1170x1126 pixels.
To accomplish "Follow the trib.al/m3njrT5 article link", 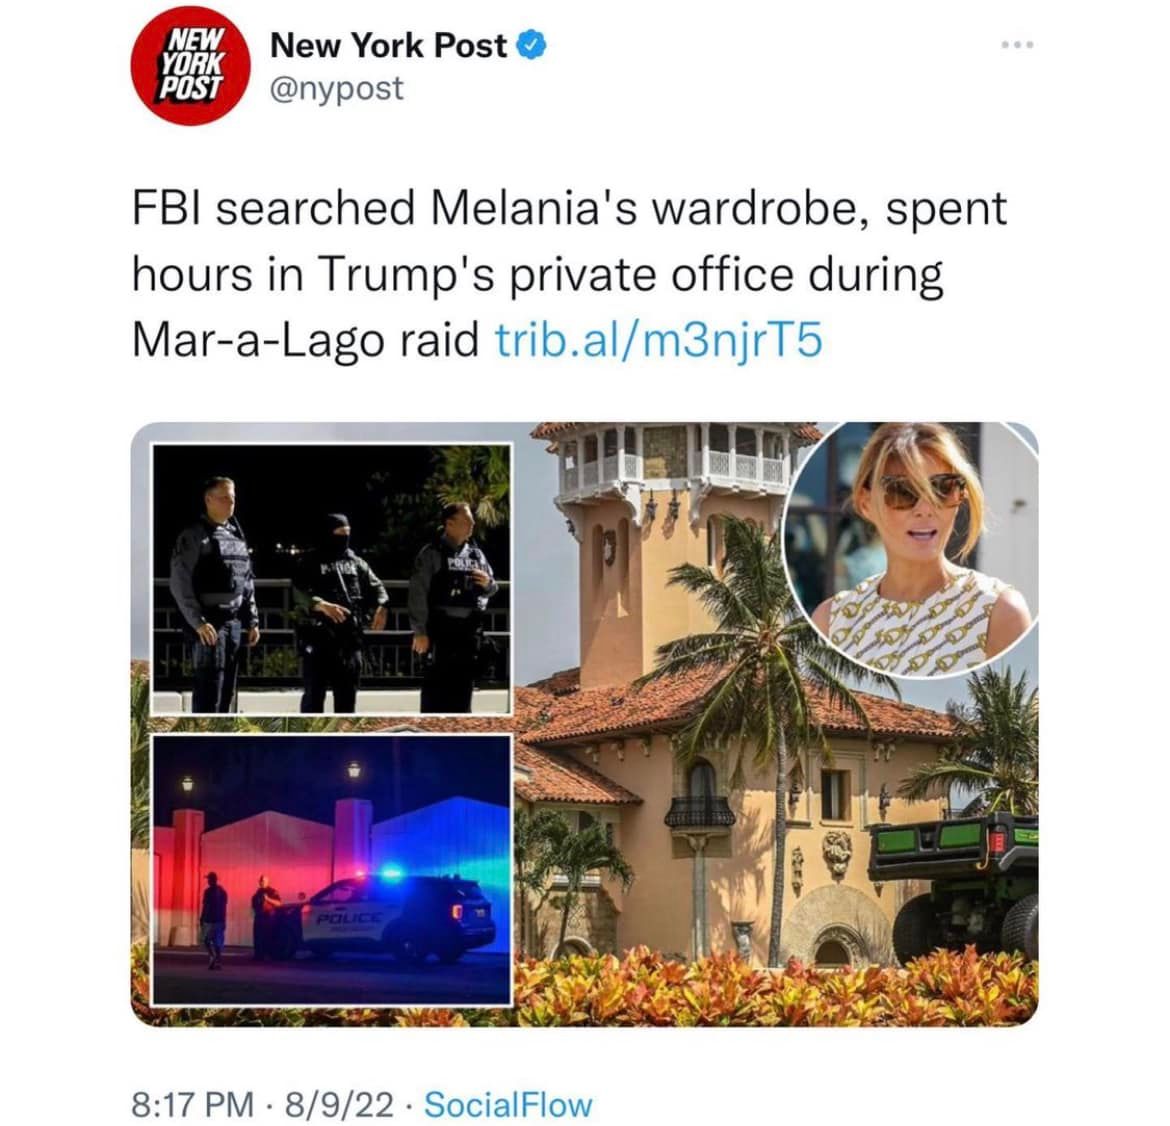I will 659,340.
